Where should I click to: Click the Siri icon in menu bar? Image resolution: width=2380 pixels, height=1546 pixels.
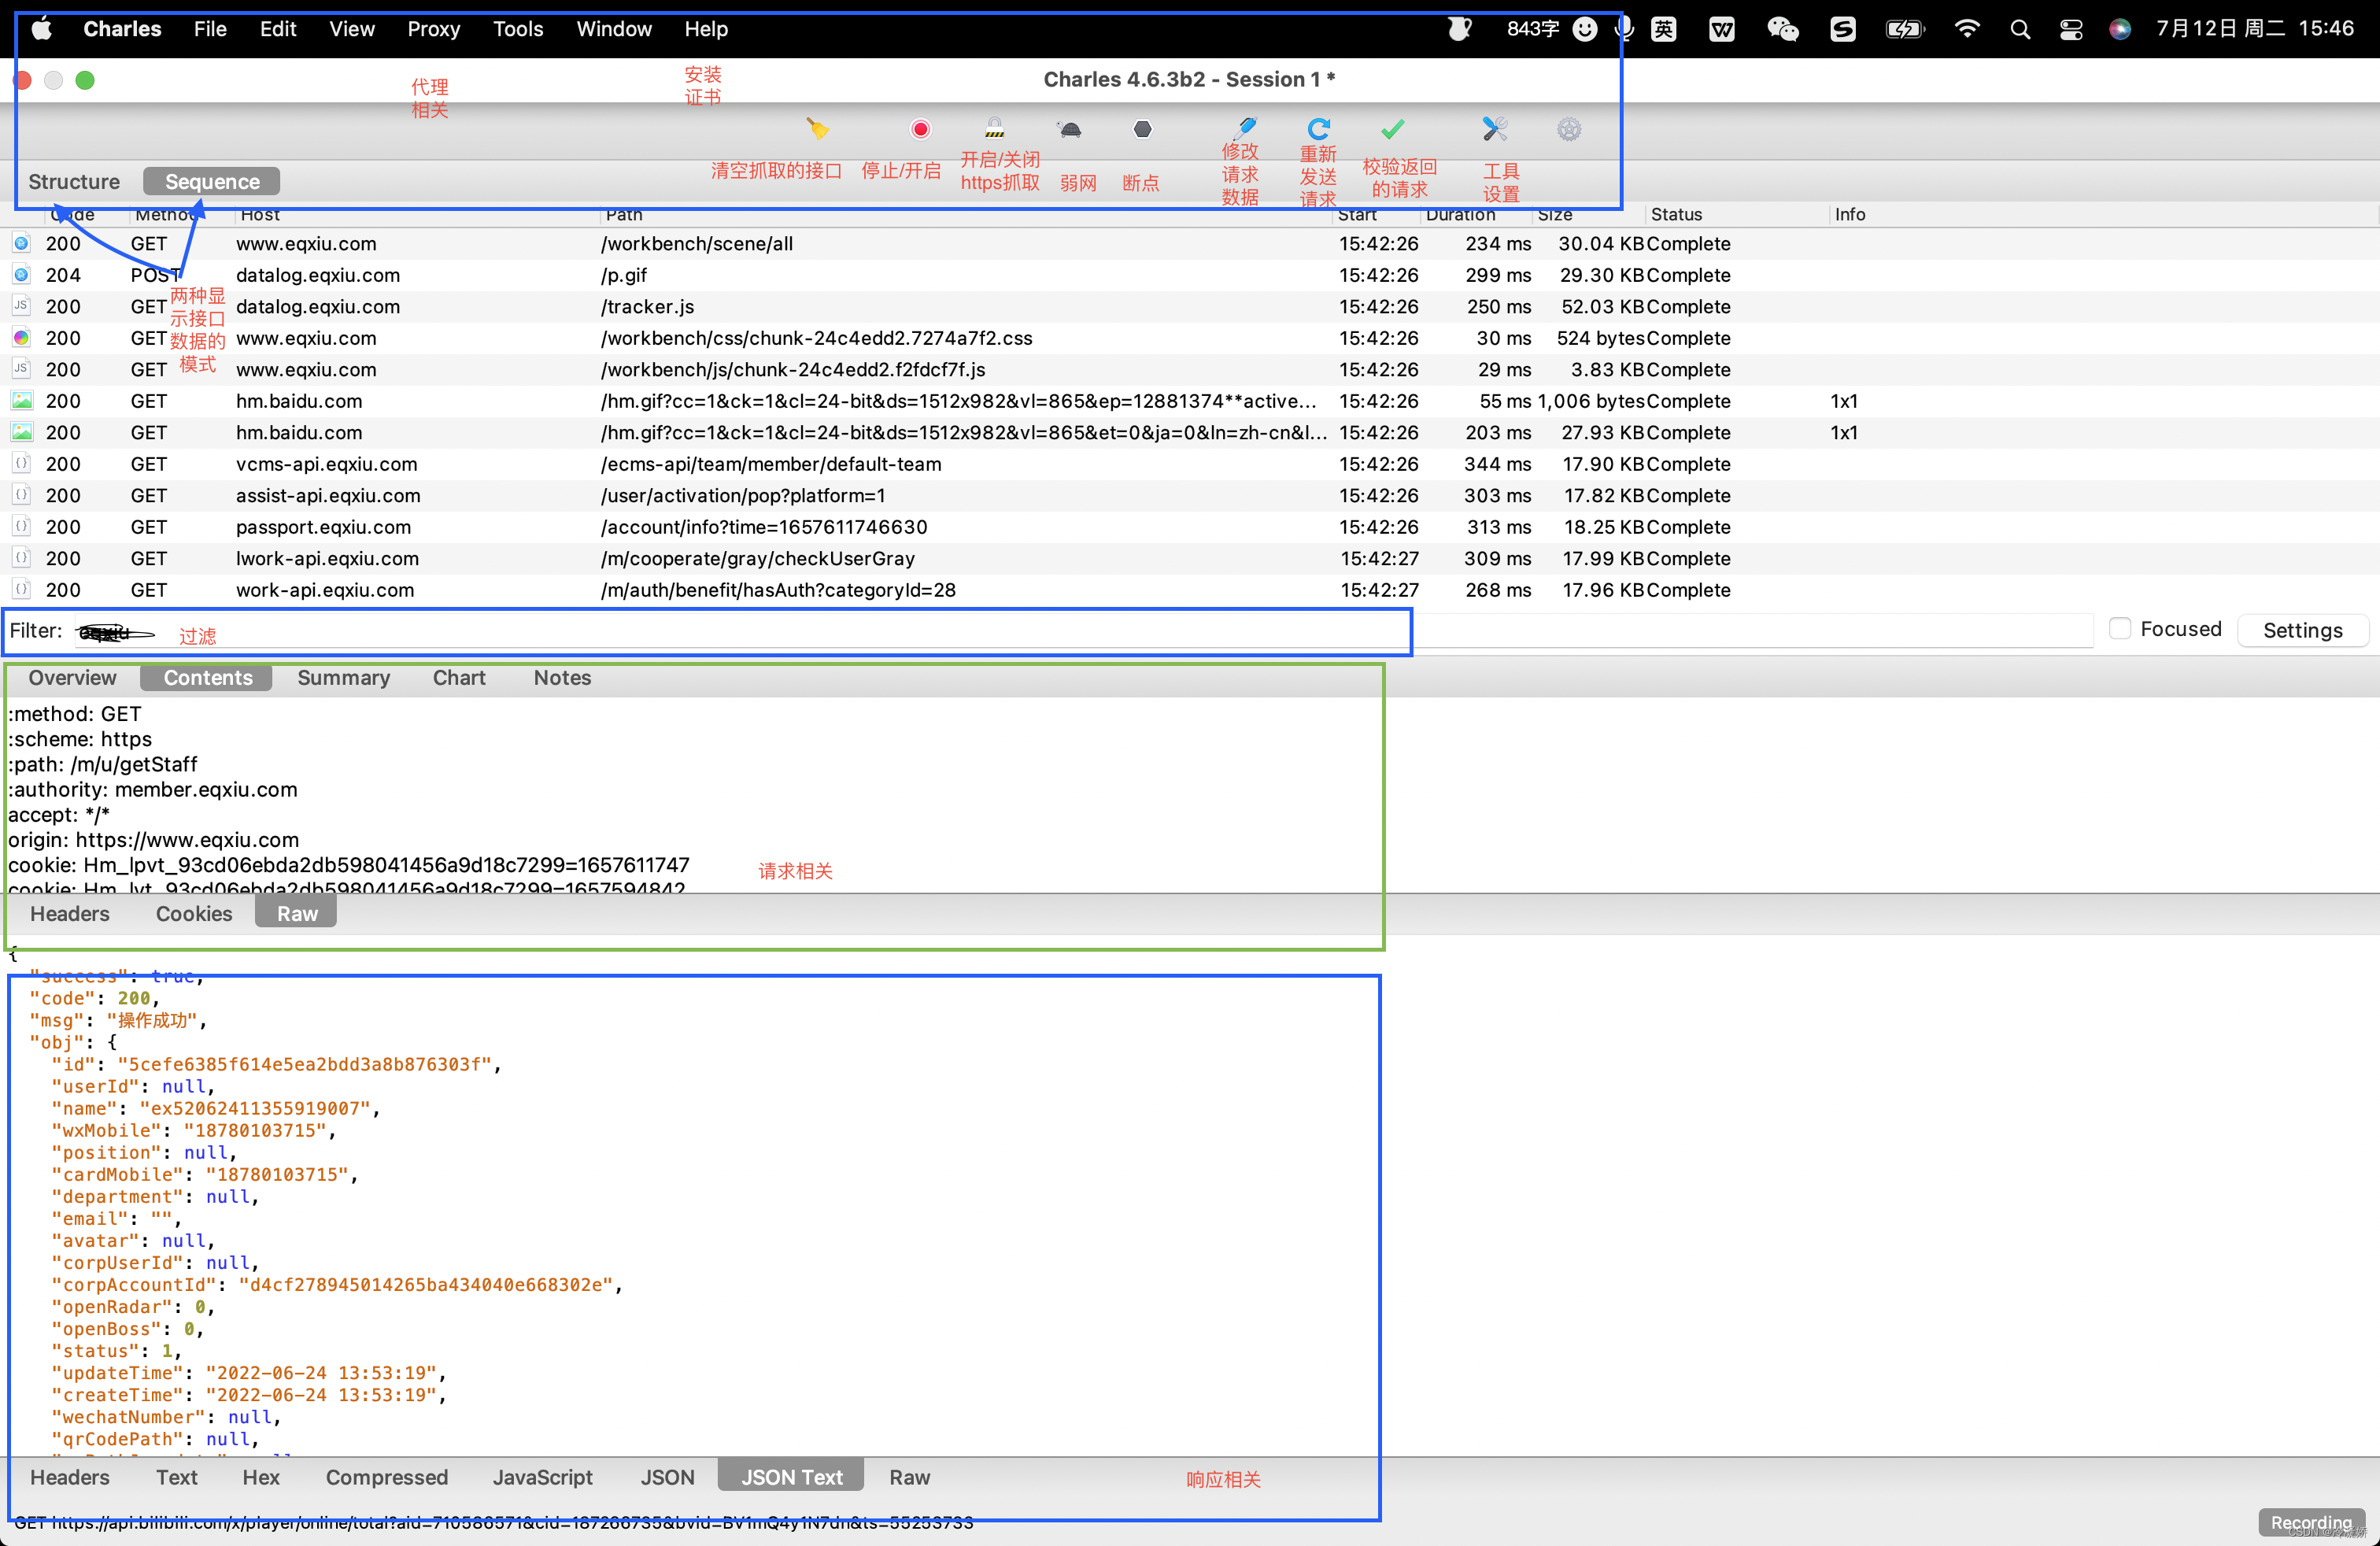[x=2120, y=29]
